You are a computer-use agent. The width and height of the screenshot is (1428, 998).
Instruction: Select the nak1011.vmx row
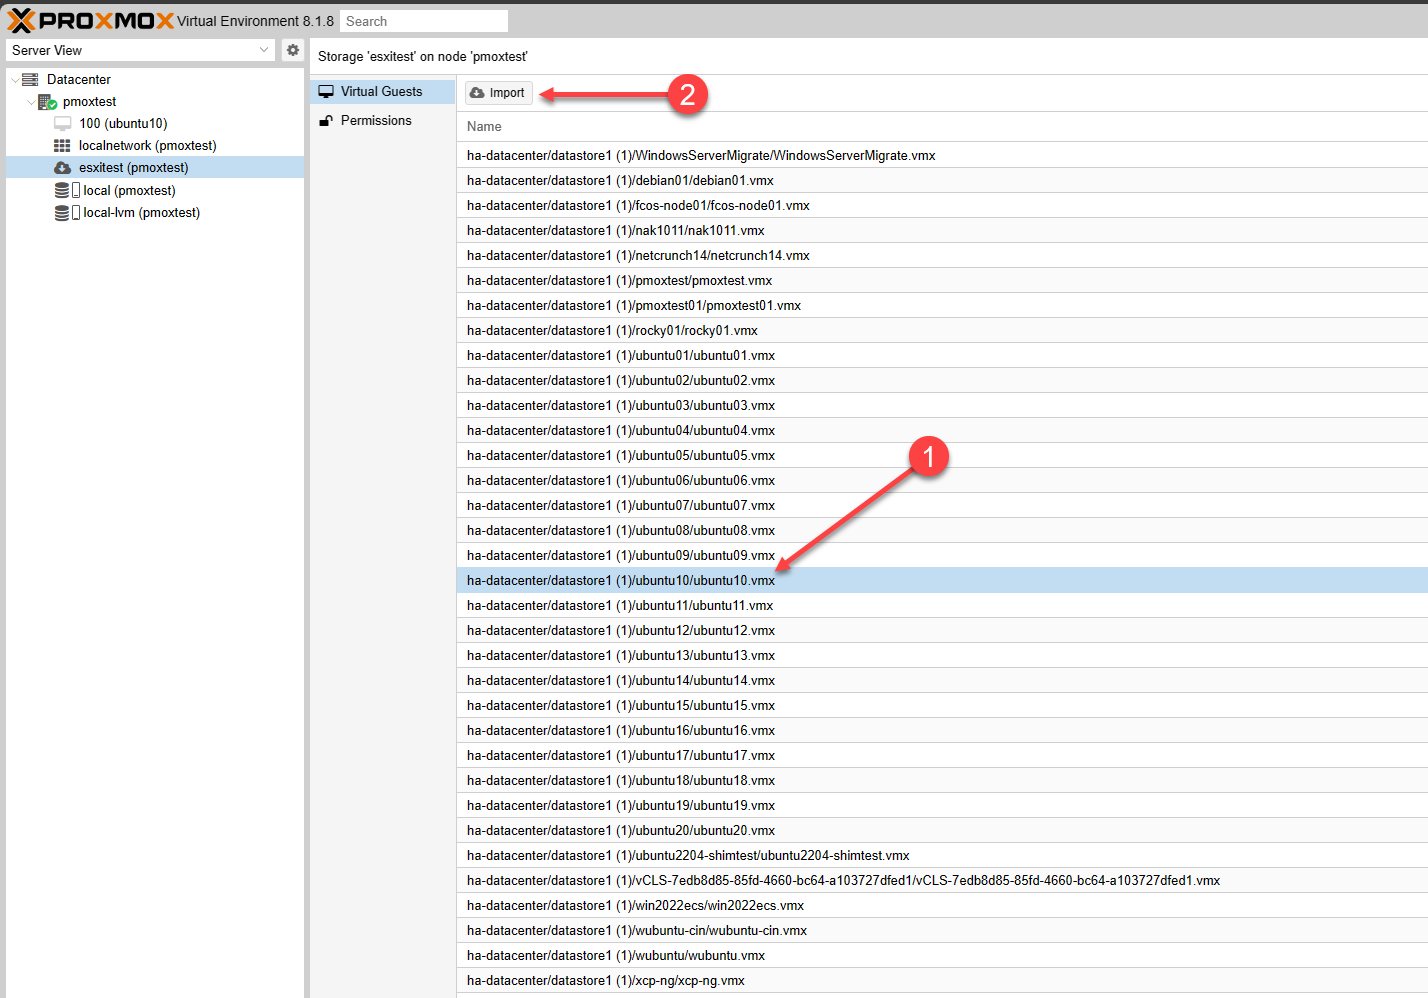click(942, 230)
